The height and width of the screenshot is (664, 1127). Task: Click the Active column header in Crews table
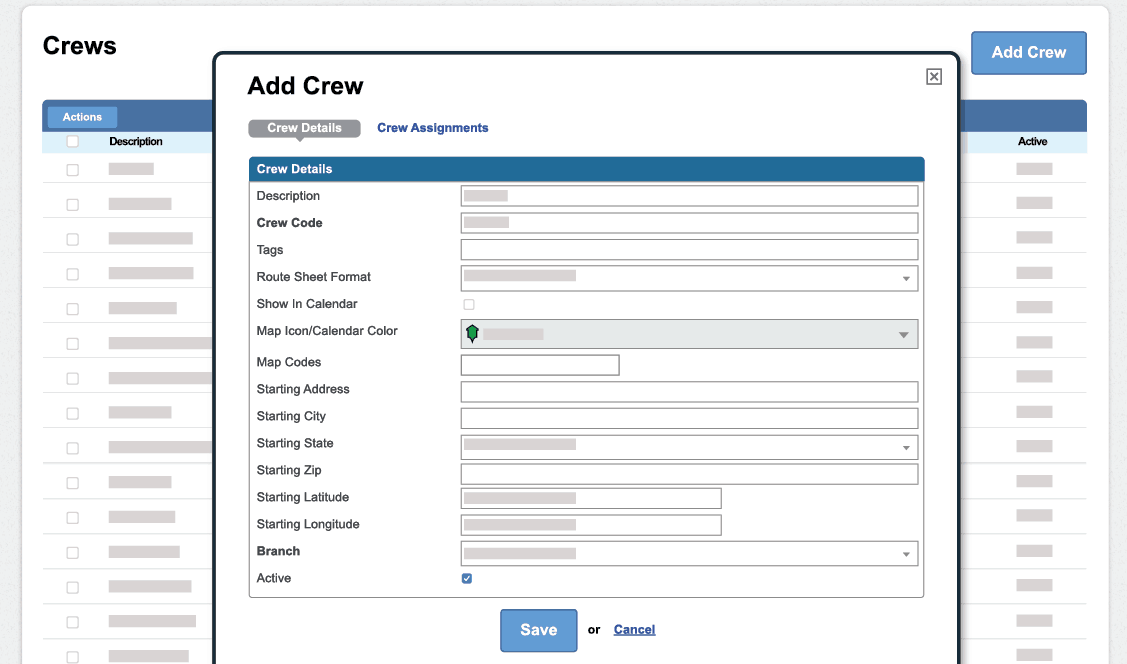pos(1032,142)
